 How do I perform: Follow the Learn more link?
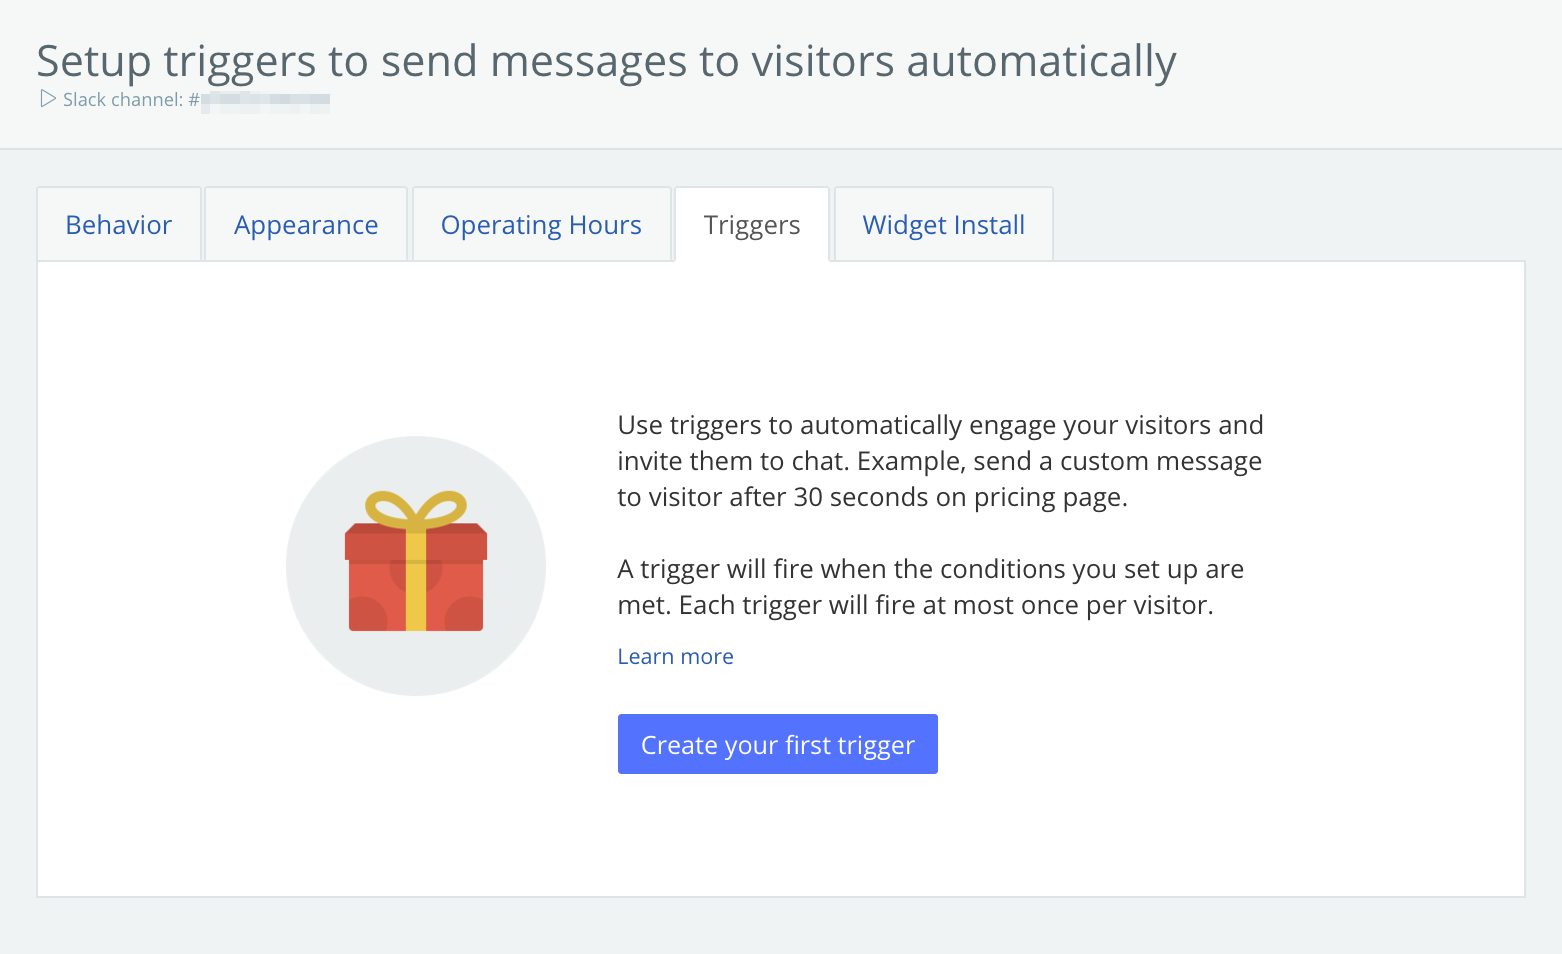coord(676,657)
